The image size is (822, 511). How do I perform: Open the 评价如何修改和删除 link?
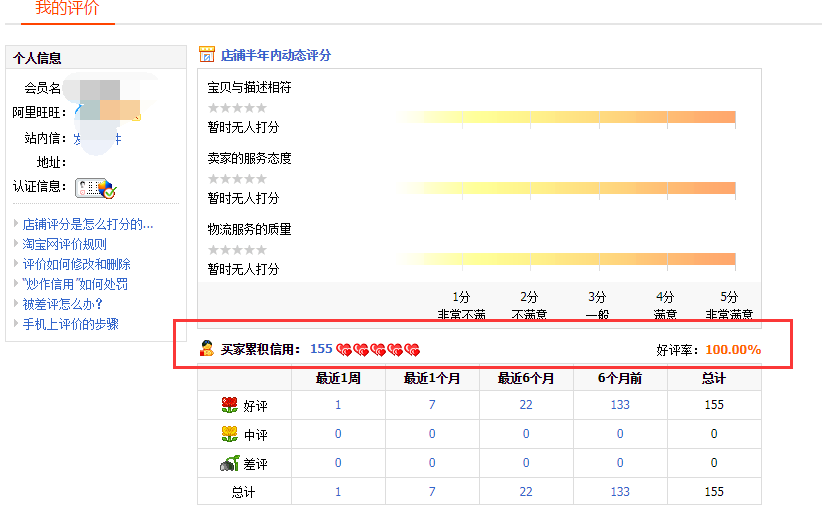(x=77, y=264)
